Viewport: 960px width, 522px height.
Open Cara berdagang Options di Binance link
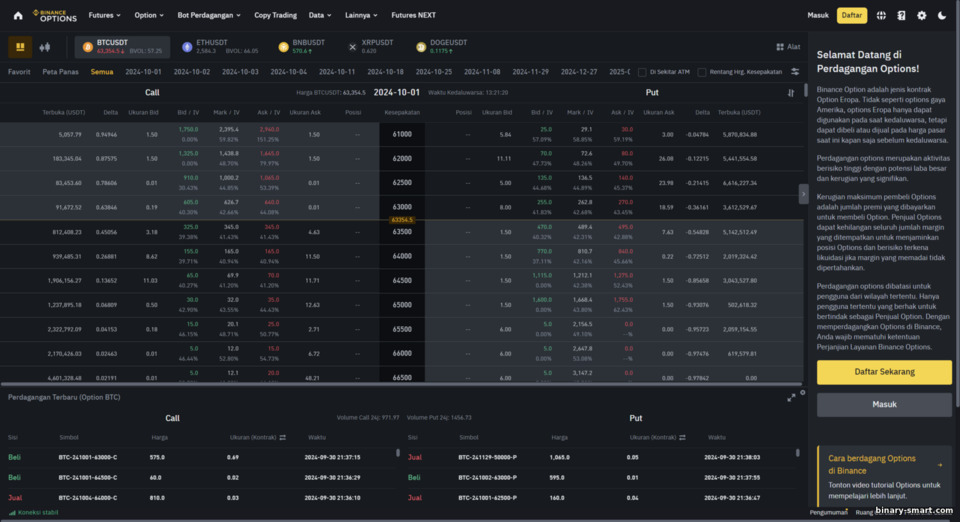872,464
